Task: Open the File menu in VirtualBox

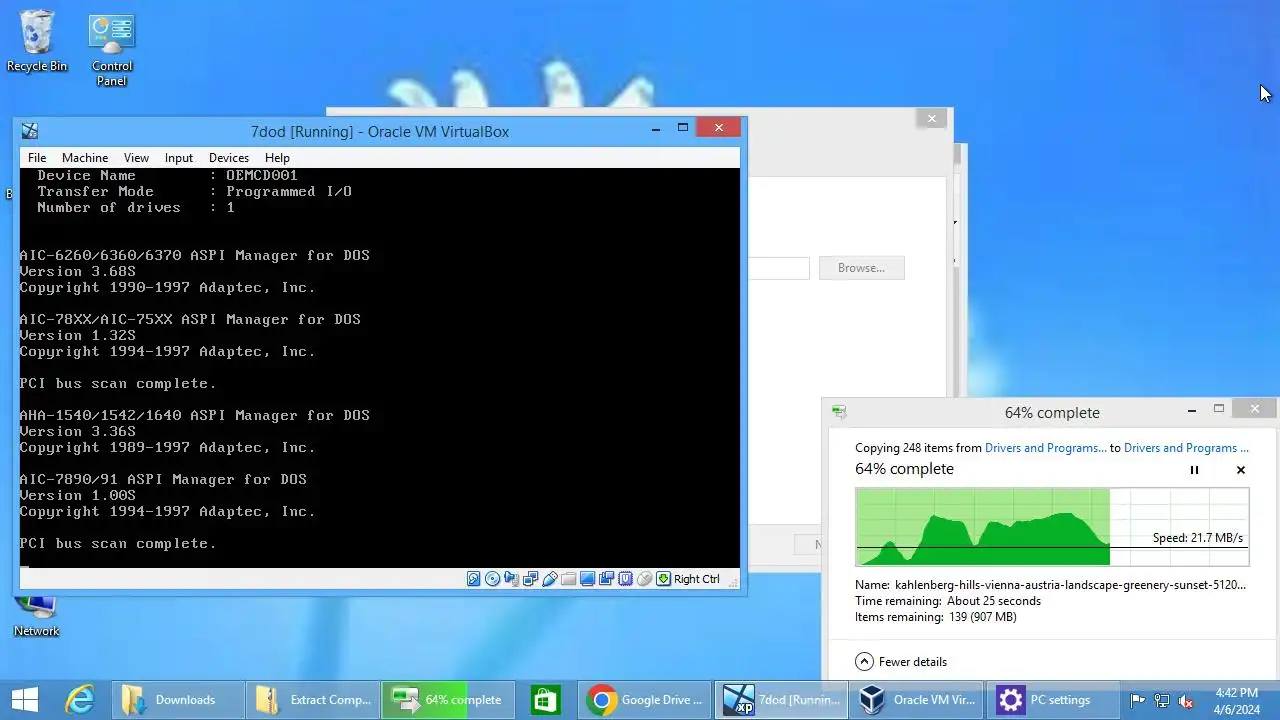Action: pyautogui.click(x=37, y=158)
